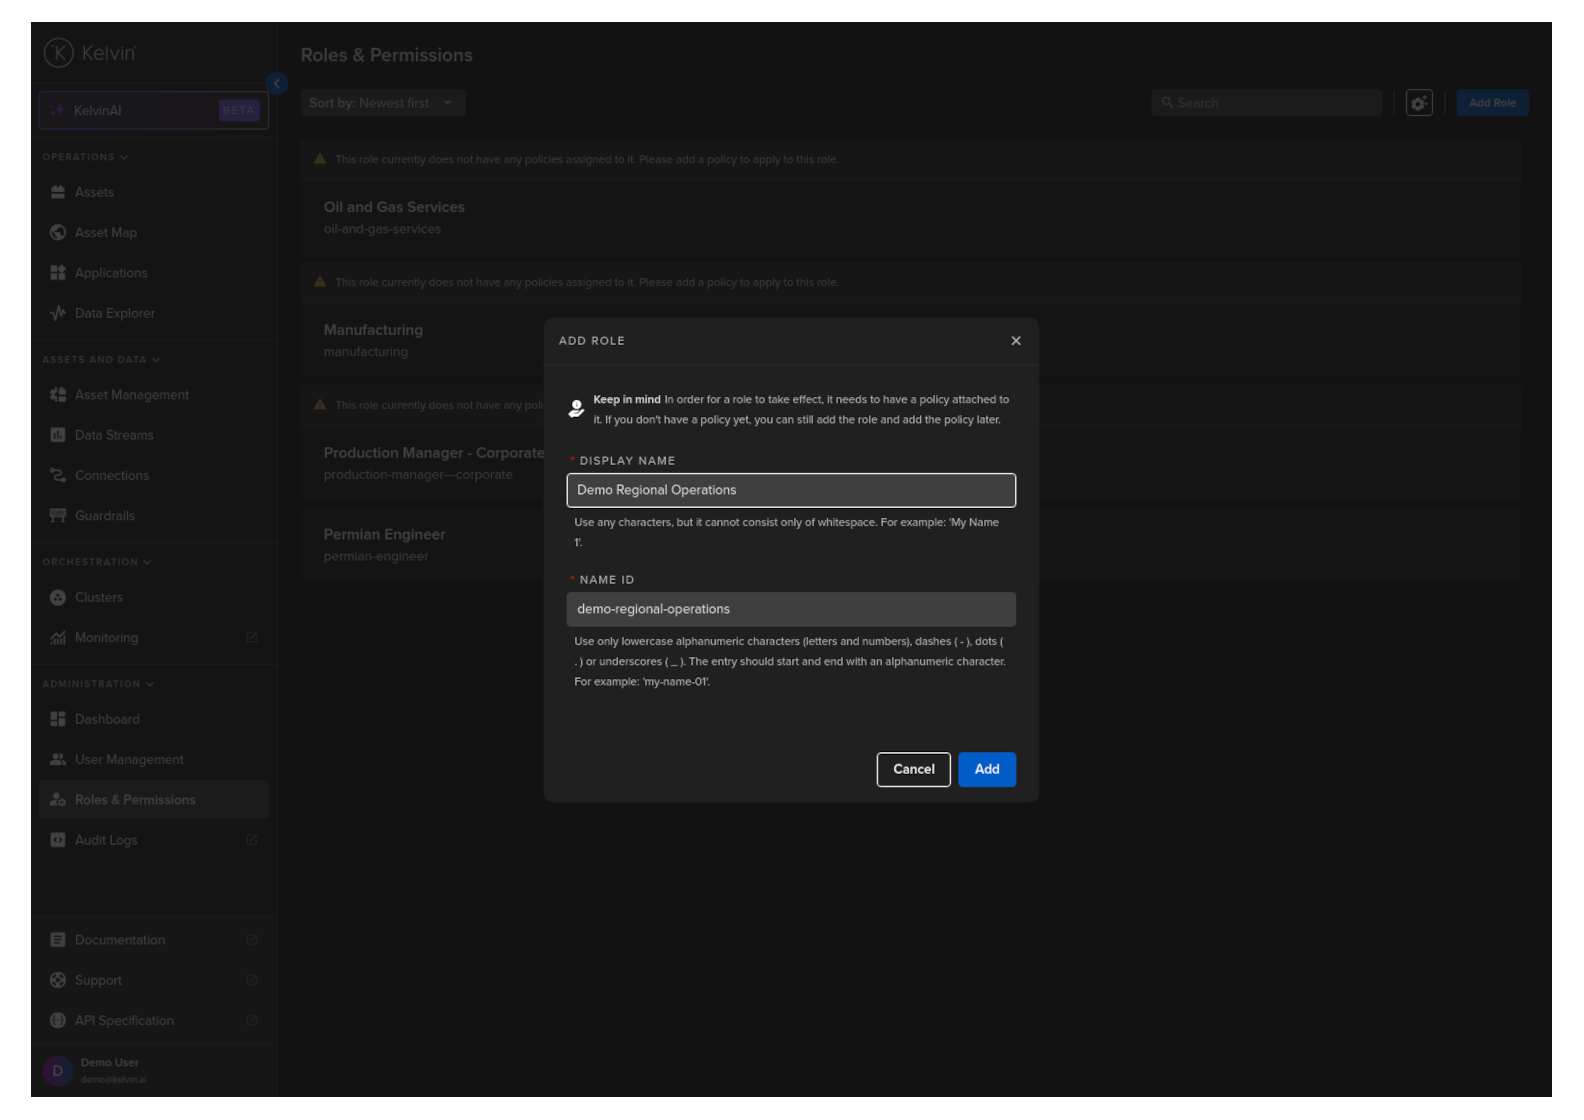Open Monitoring external link icon
Screen dimensions: 1584x1120
tap(252, 638)
